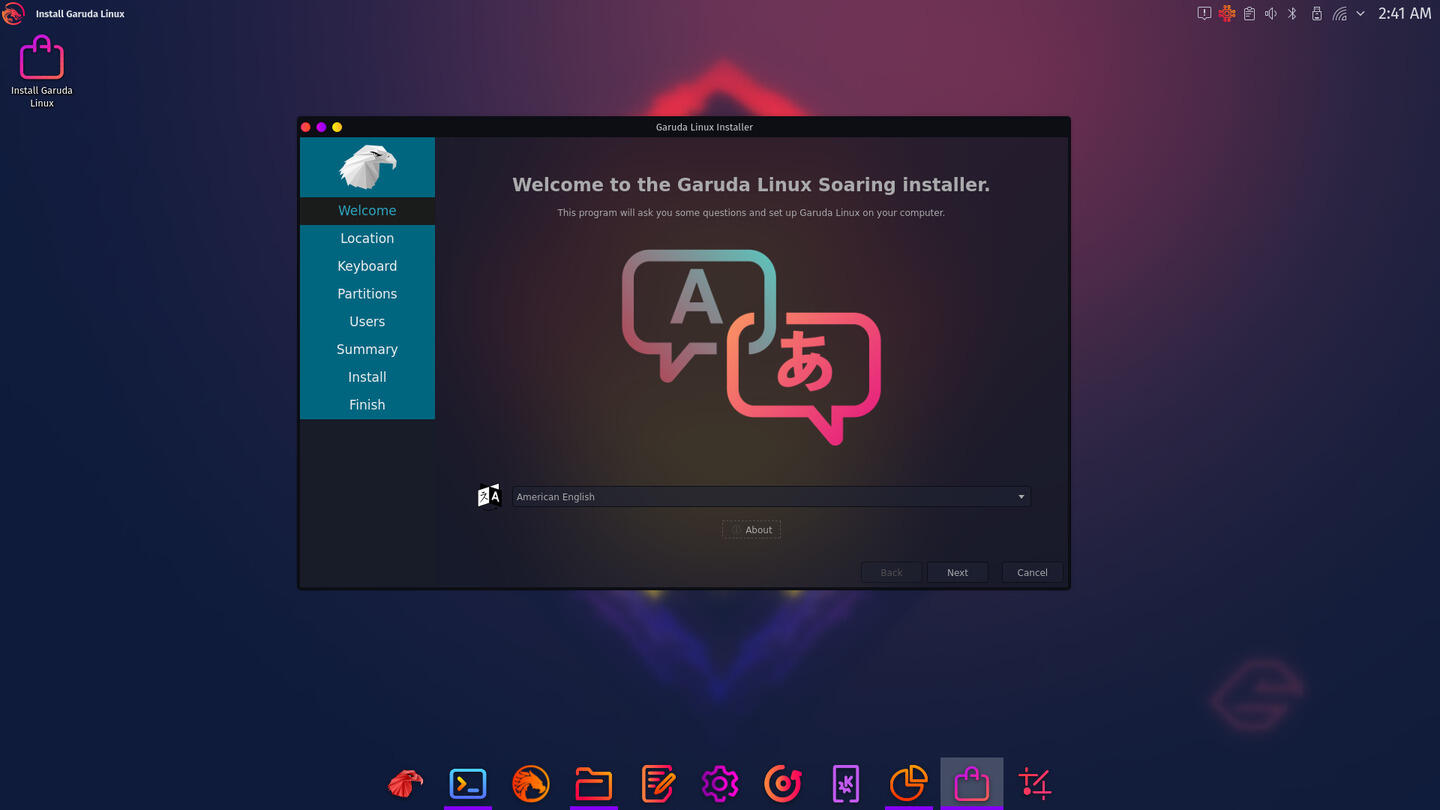Click the yellow window control dot
The height and width of the screenshot is (810, 1440).
337,127
